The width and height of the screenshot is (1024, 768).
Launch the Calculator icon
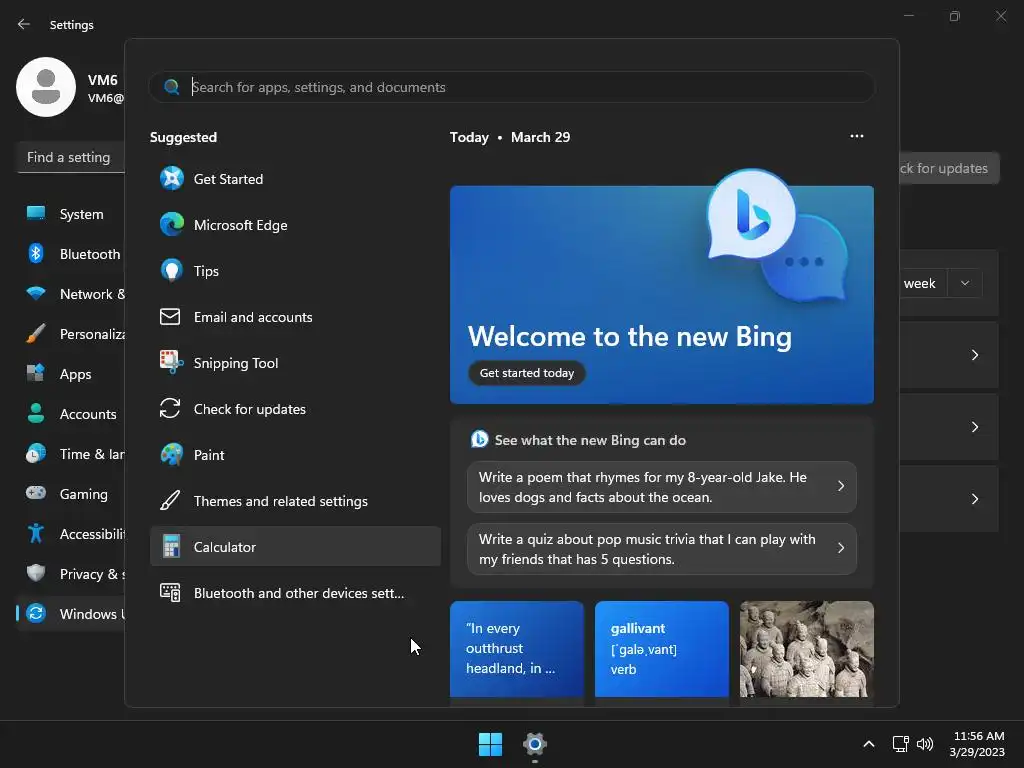click(x=171, y=547)
